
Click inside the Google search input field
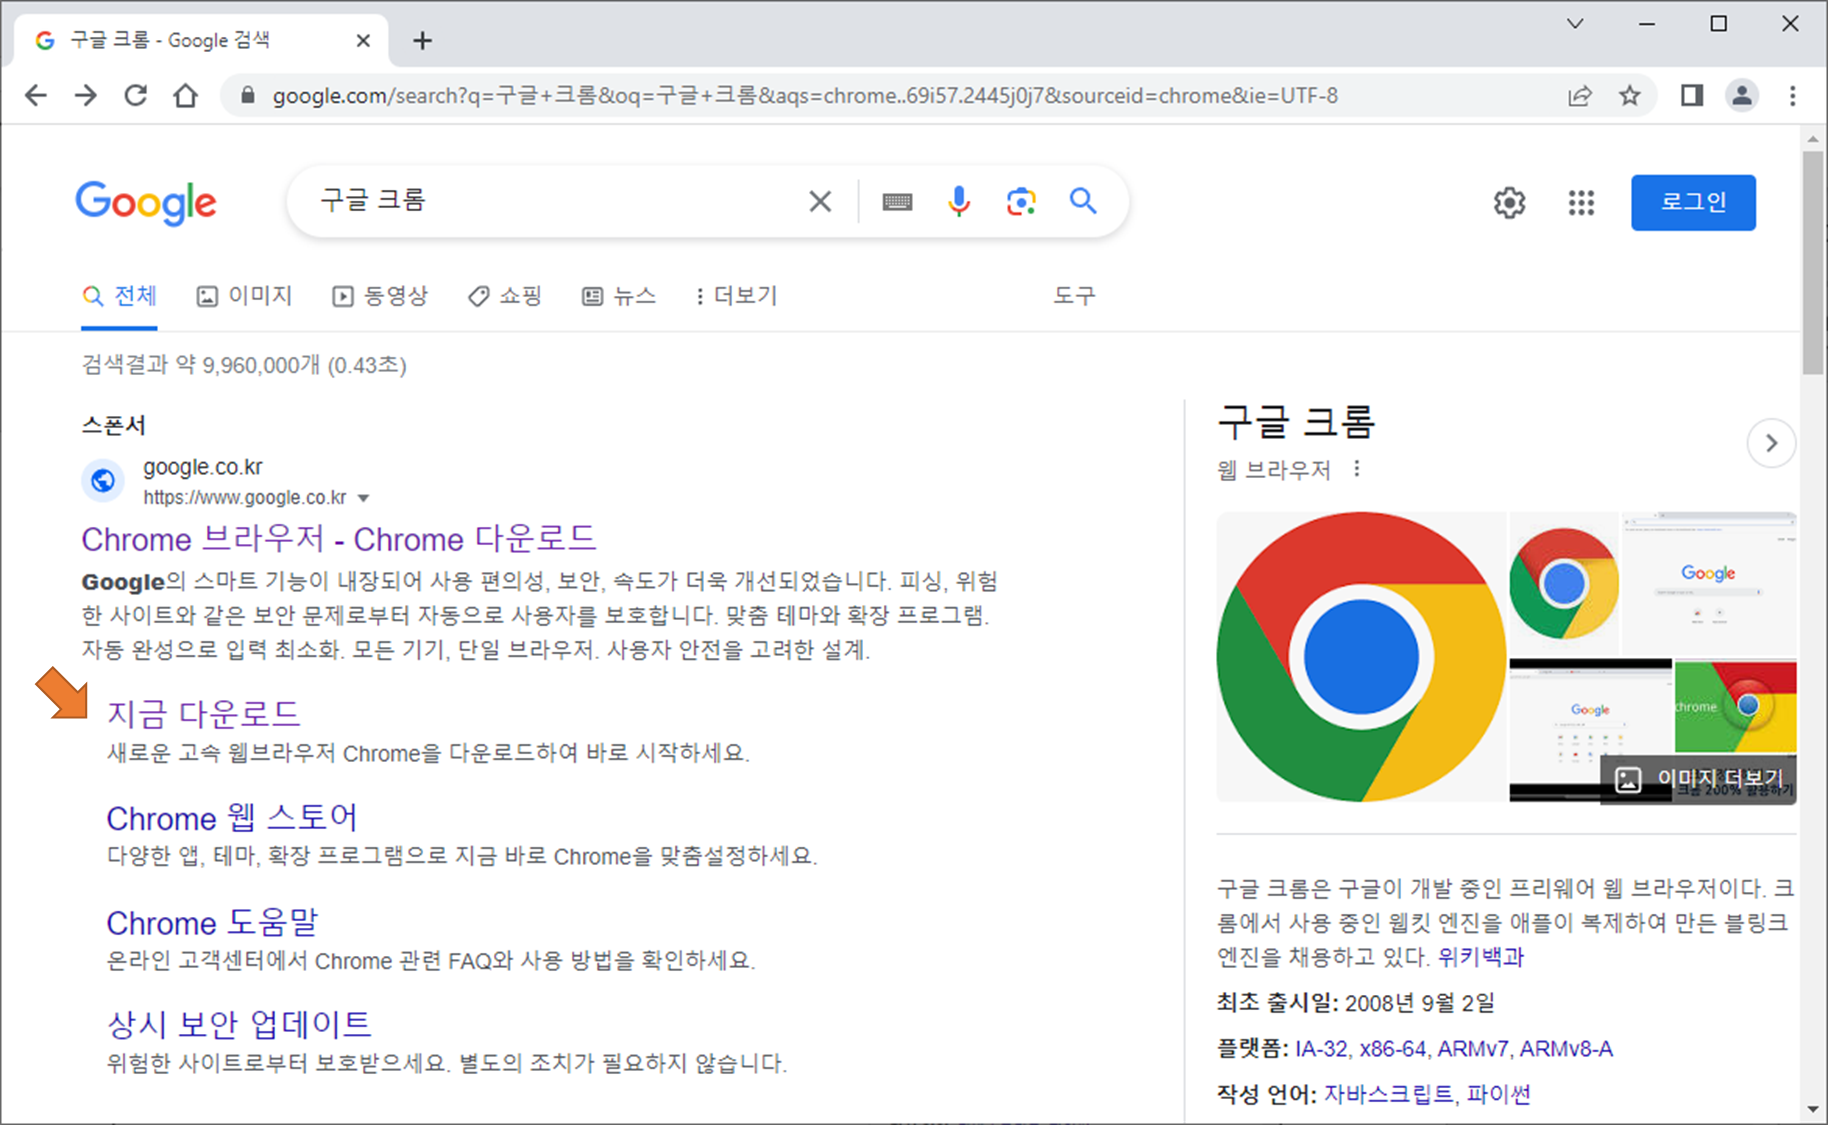[555, 201]
